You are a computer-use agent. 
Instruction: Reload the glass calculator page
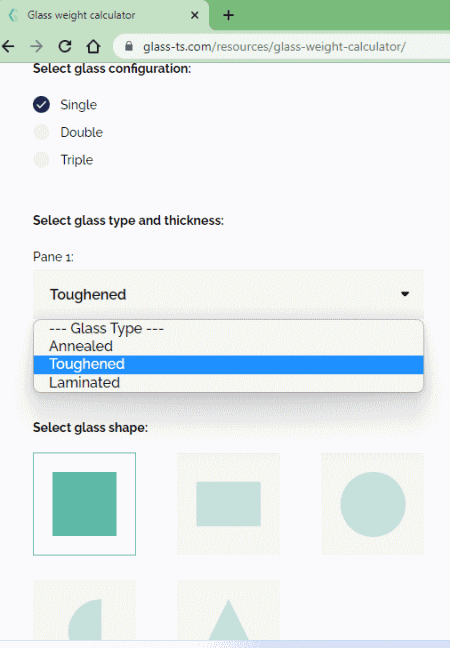pyautogui.click(x=65, y=46)
